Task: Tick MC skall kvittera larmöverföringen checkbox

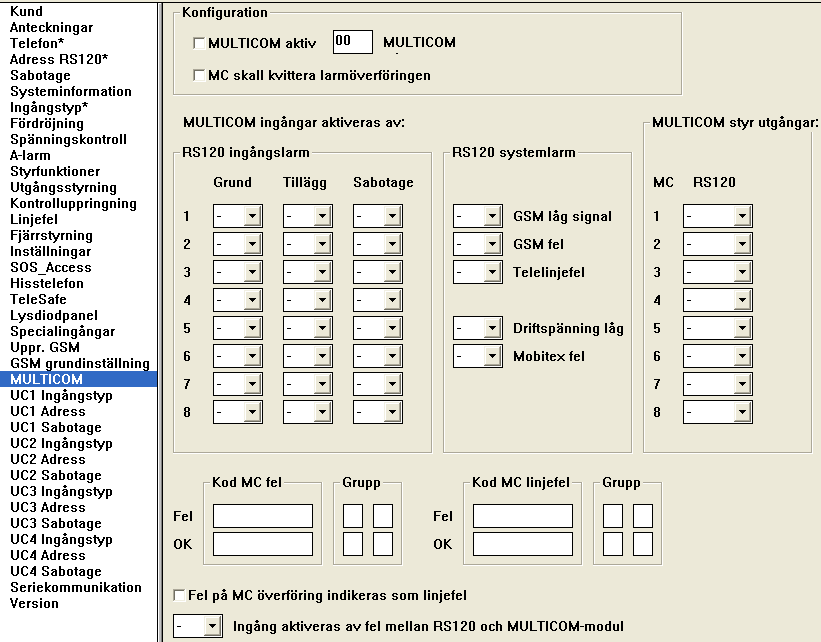Action: pos(199,75)
